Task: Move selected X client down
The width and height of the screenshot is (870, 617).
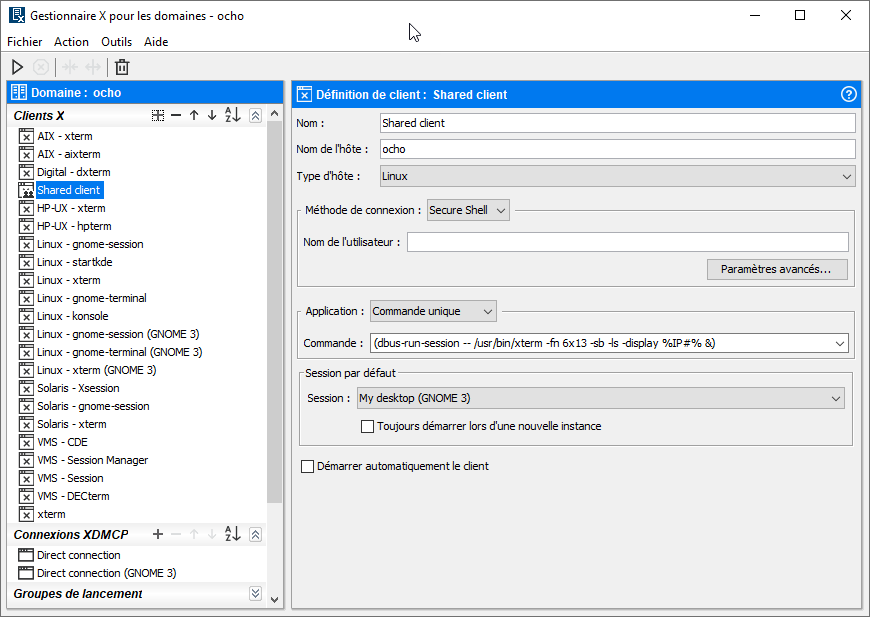Action: pyautogui.click(x=212, y=116)
